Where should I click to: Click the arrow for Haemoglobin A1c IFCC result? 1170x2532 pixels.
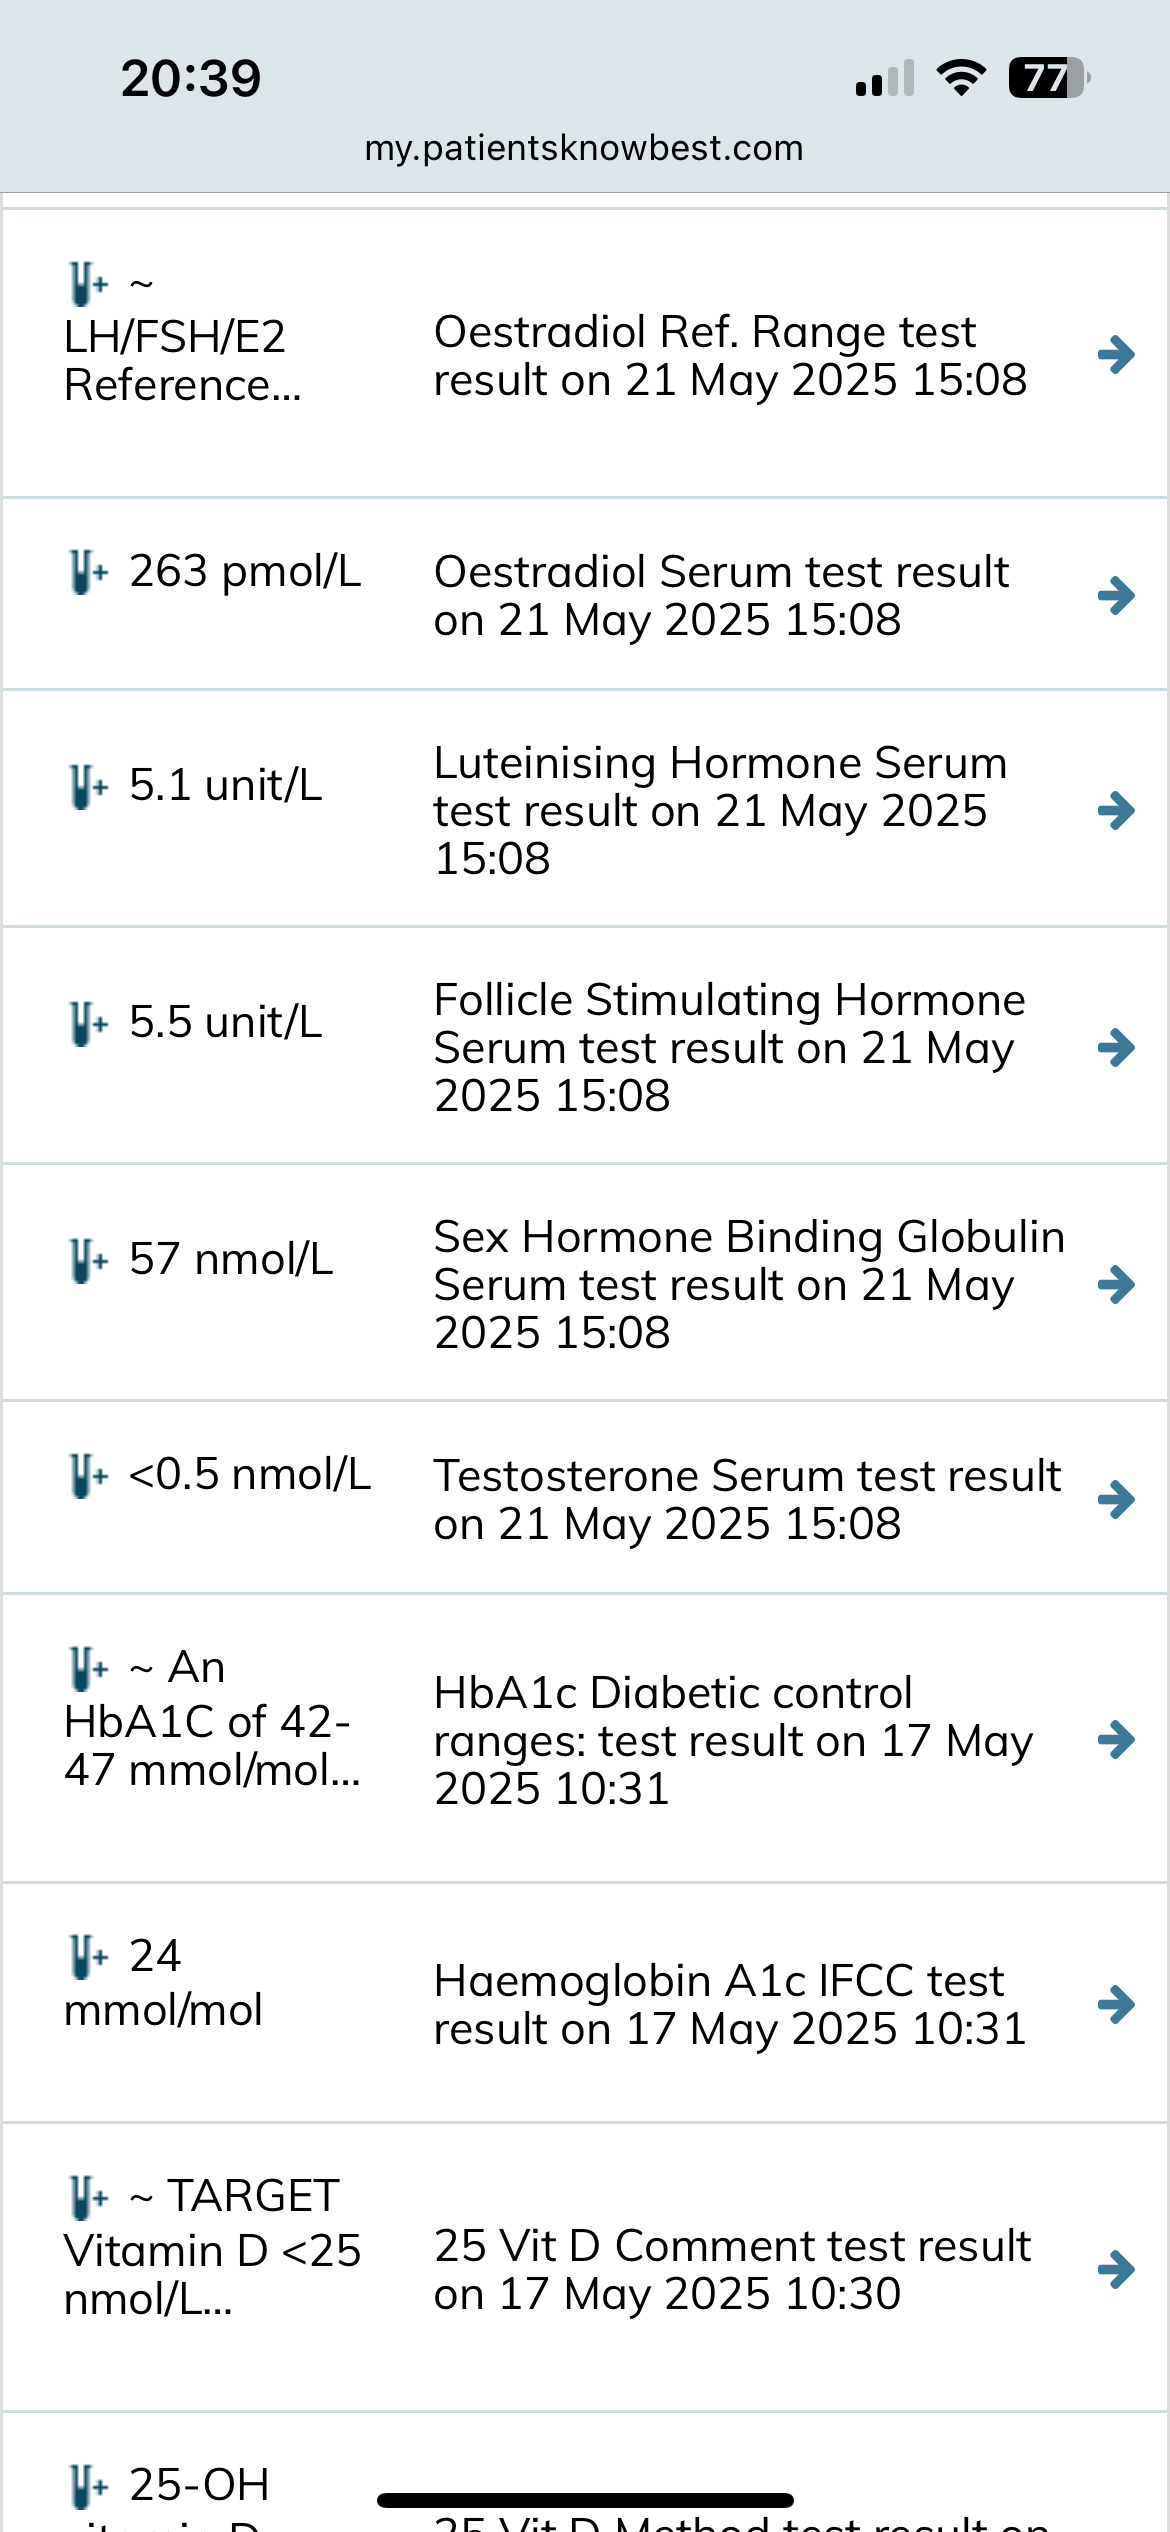click(1115, 2004)
